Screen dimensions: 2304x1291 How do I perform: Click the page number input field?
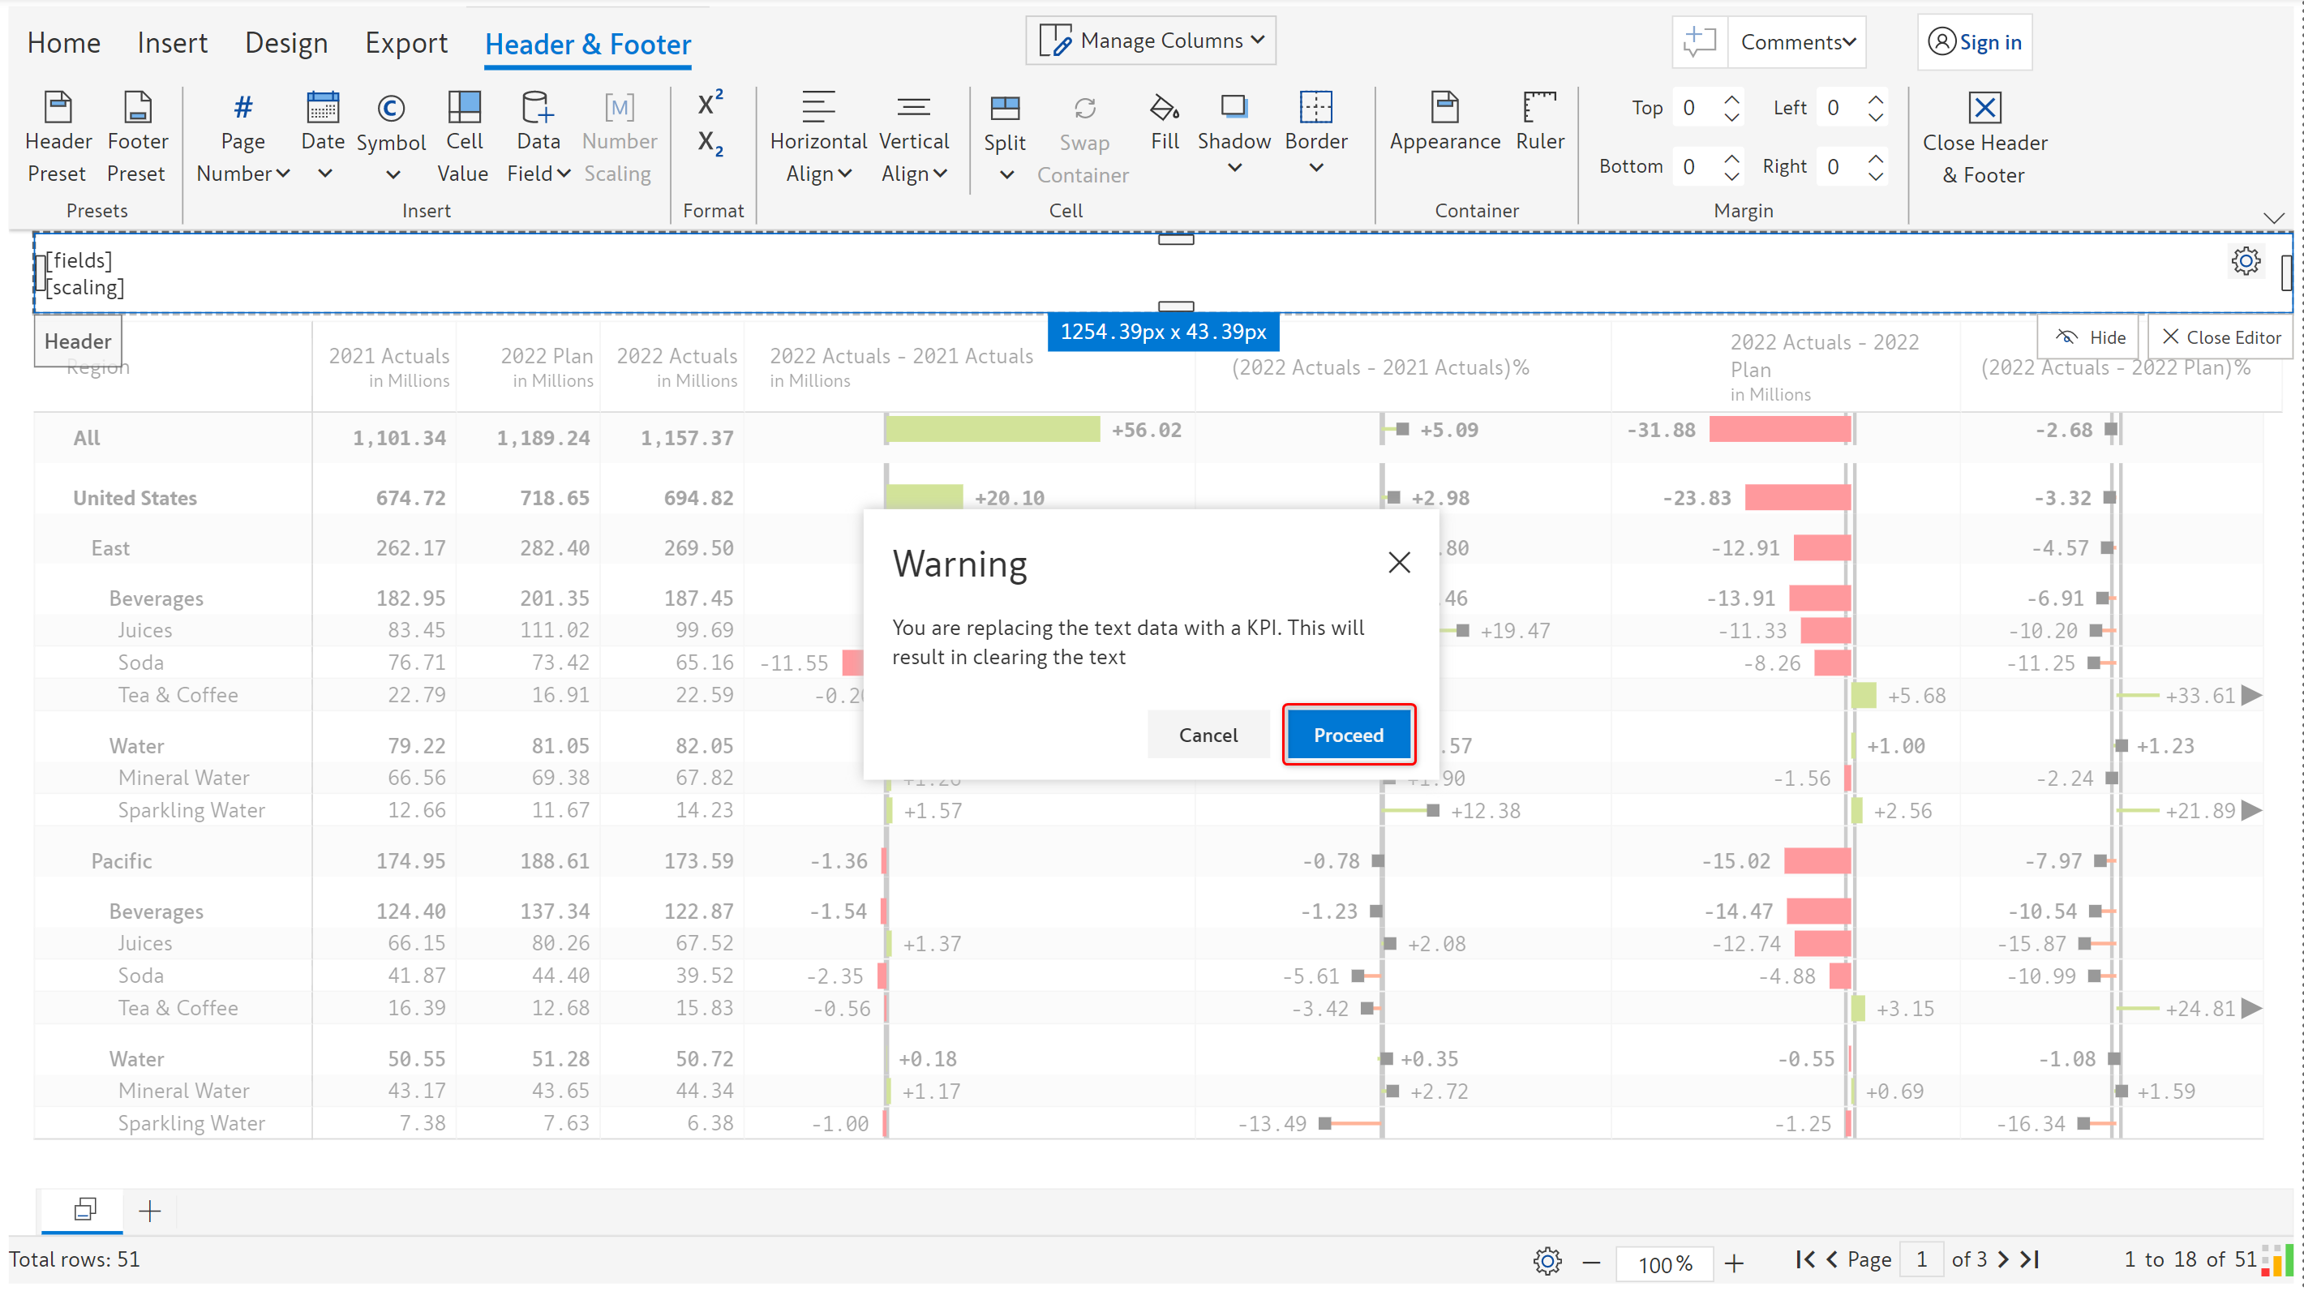pos(1921,1260)
